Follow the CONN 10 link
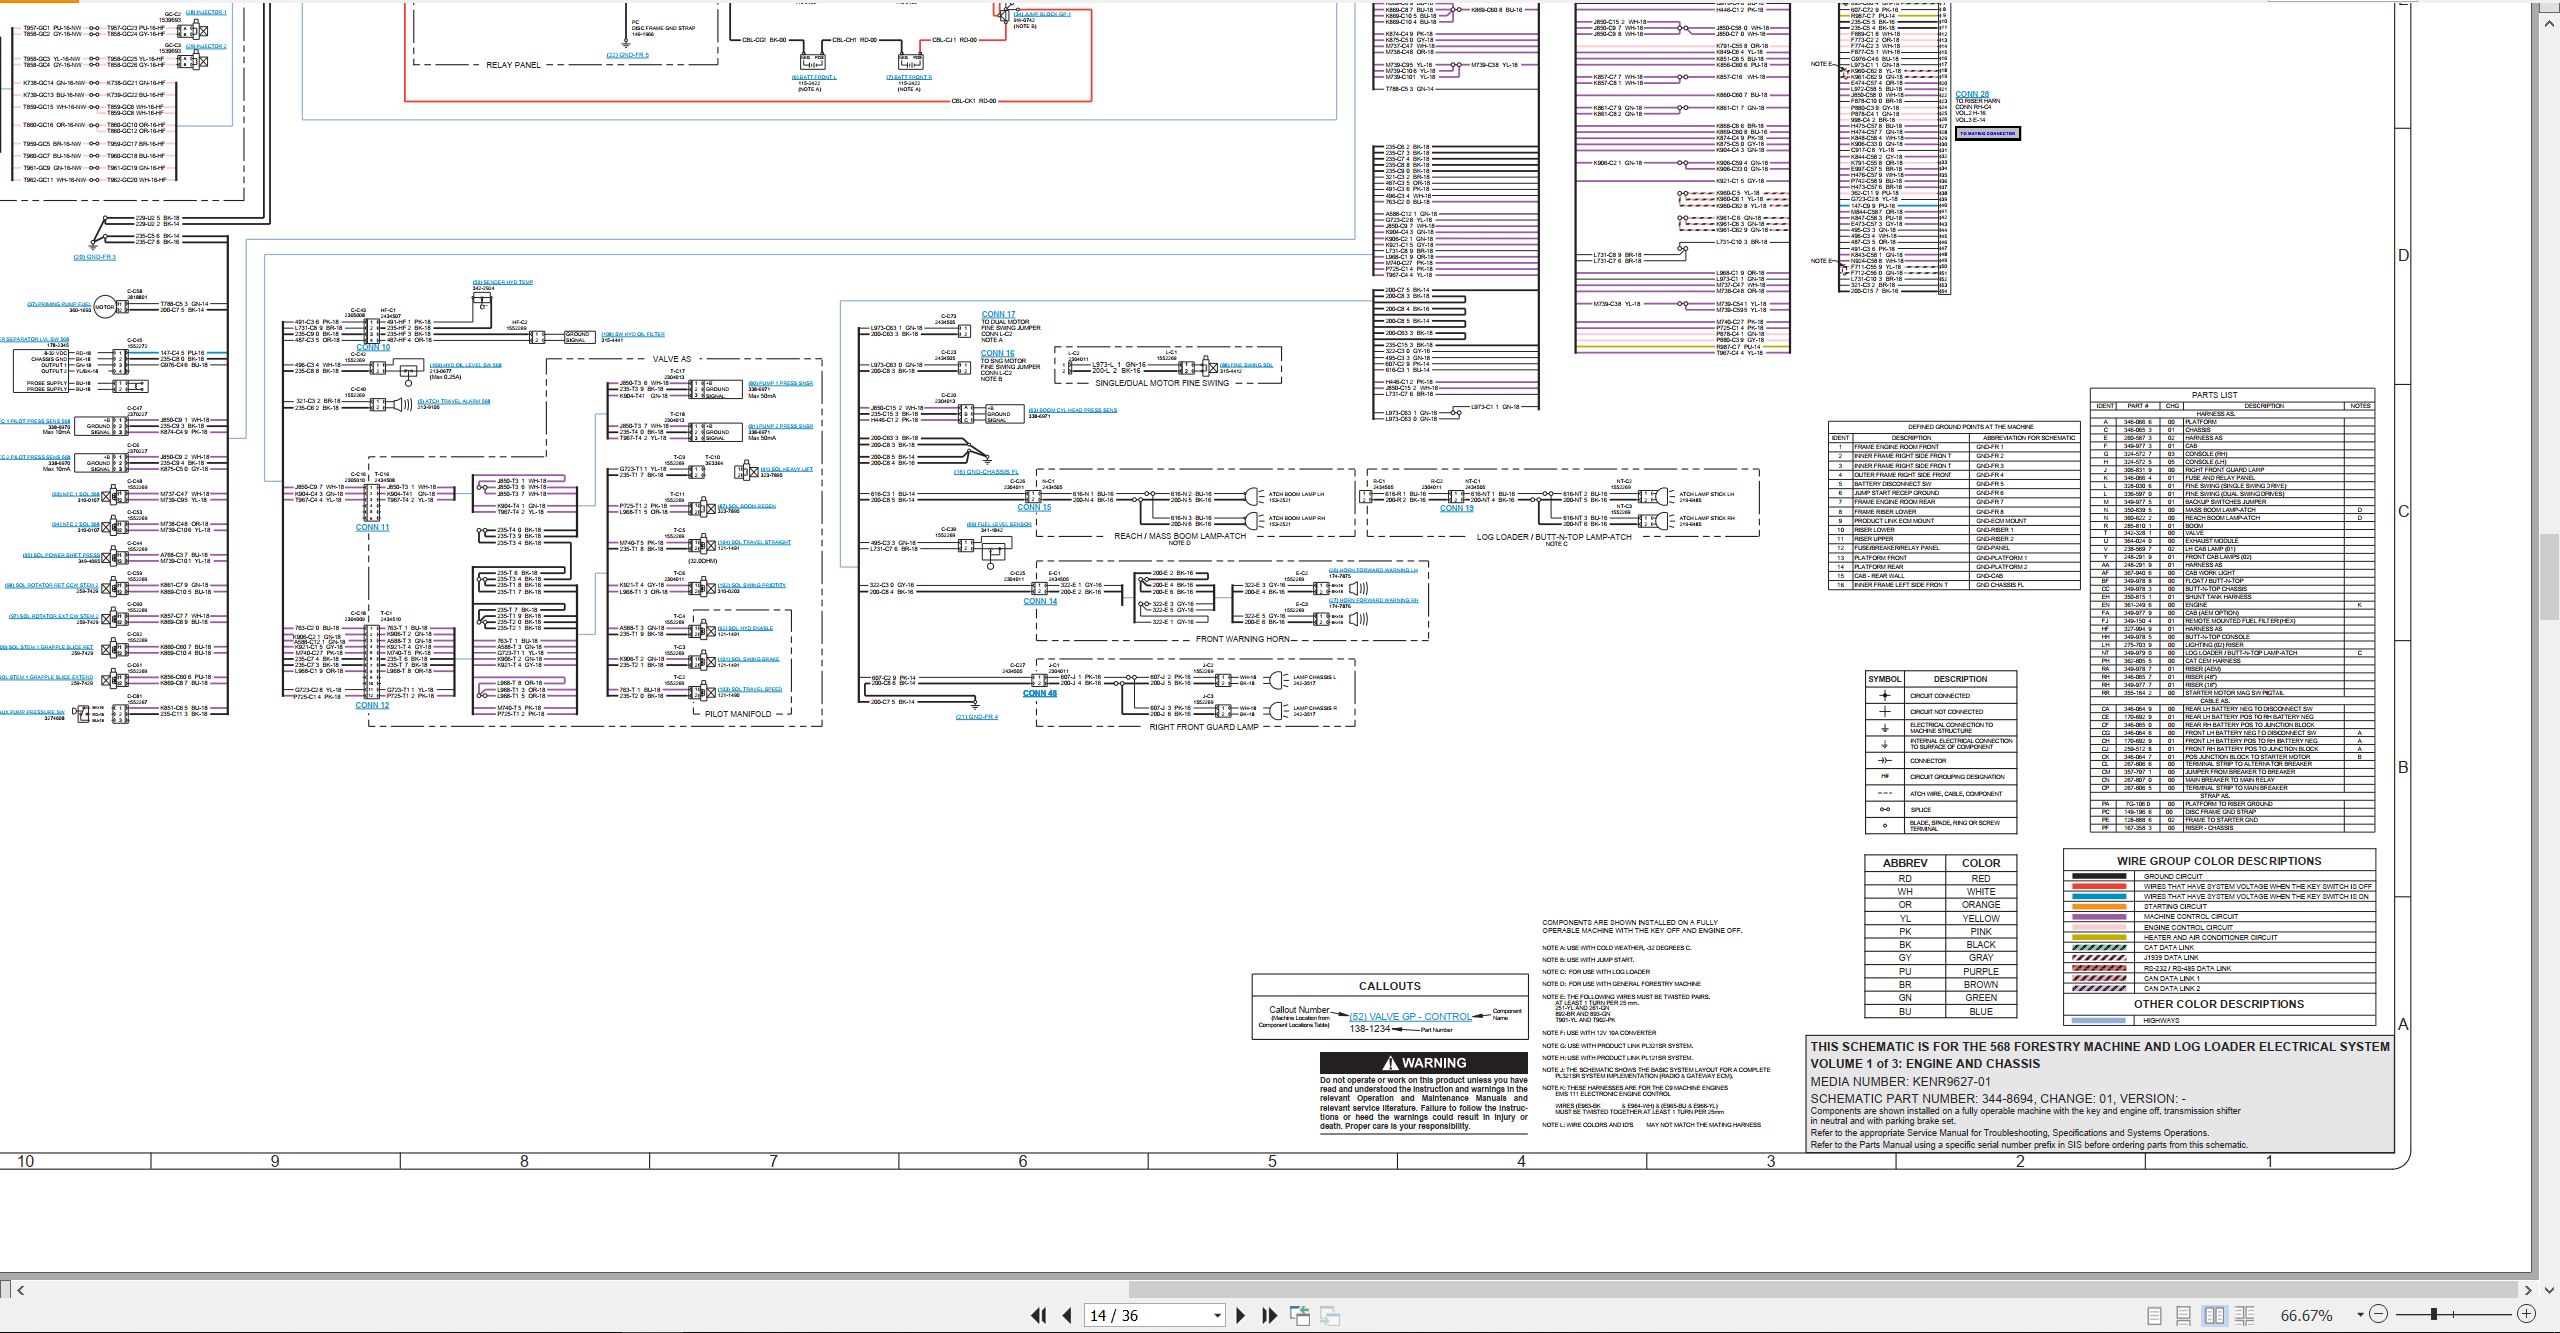Screen dimensions: 2560x1333 tap(373, 347)
